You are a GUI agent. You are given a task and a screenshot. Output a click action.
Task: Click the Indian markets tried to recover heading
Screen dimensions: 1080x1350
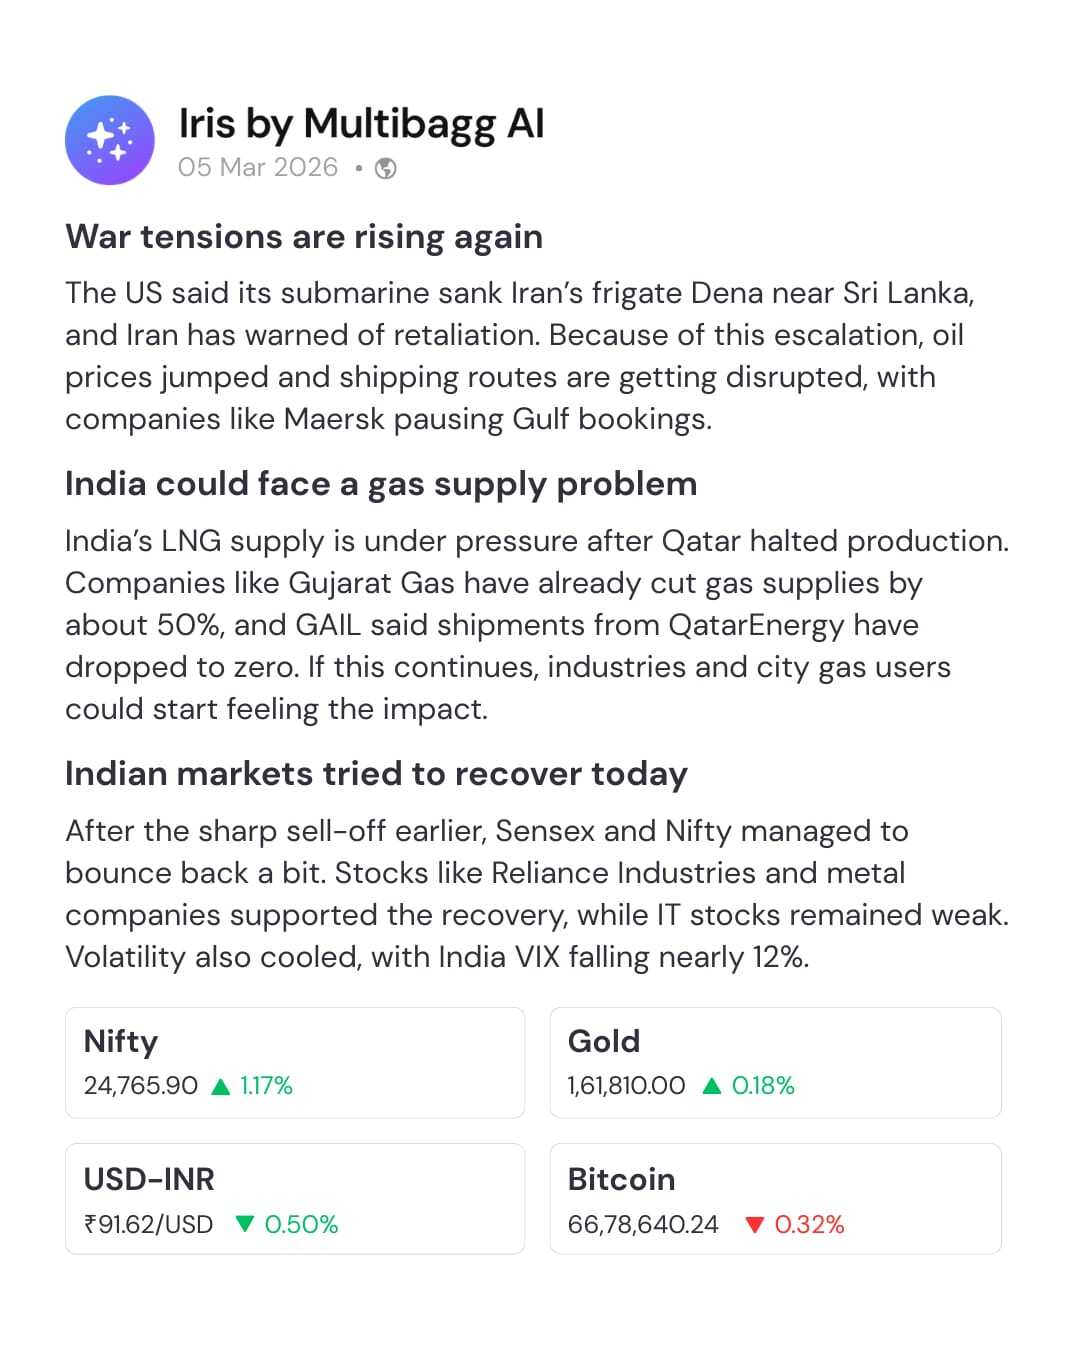pos(376,774)
